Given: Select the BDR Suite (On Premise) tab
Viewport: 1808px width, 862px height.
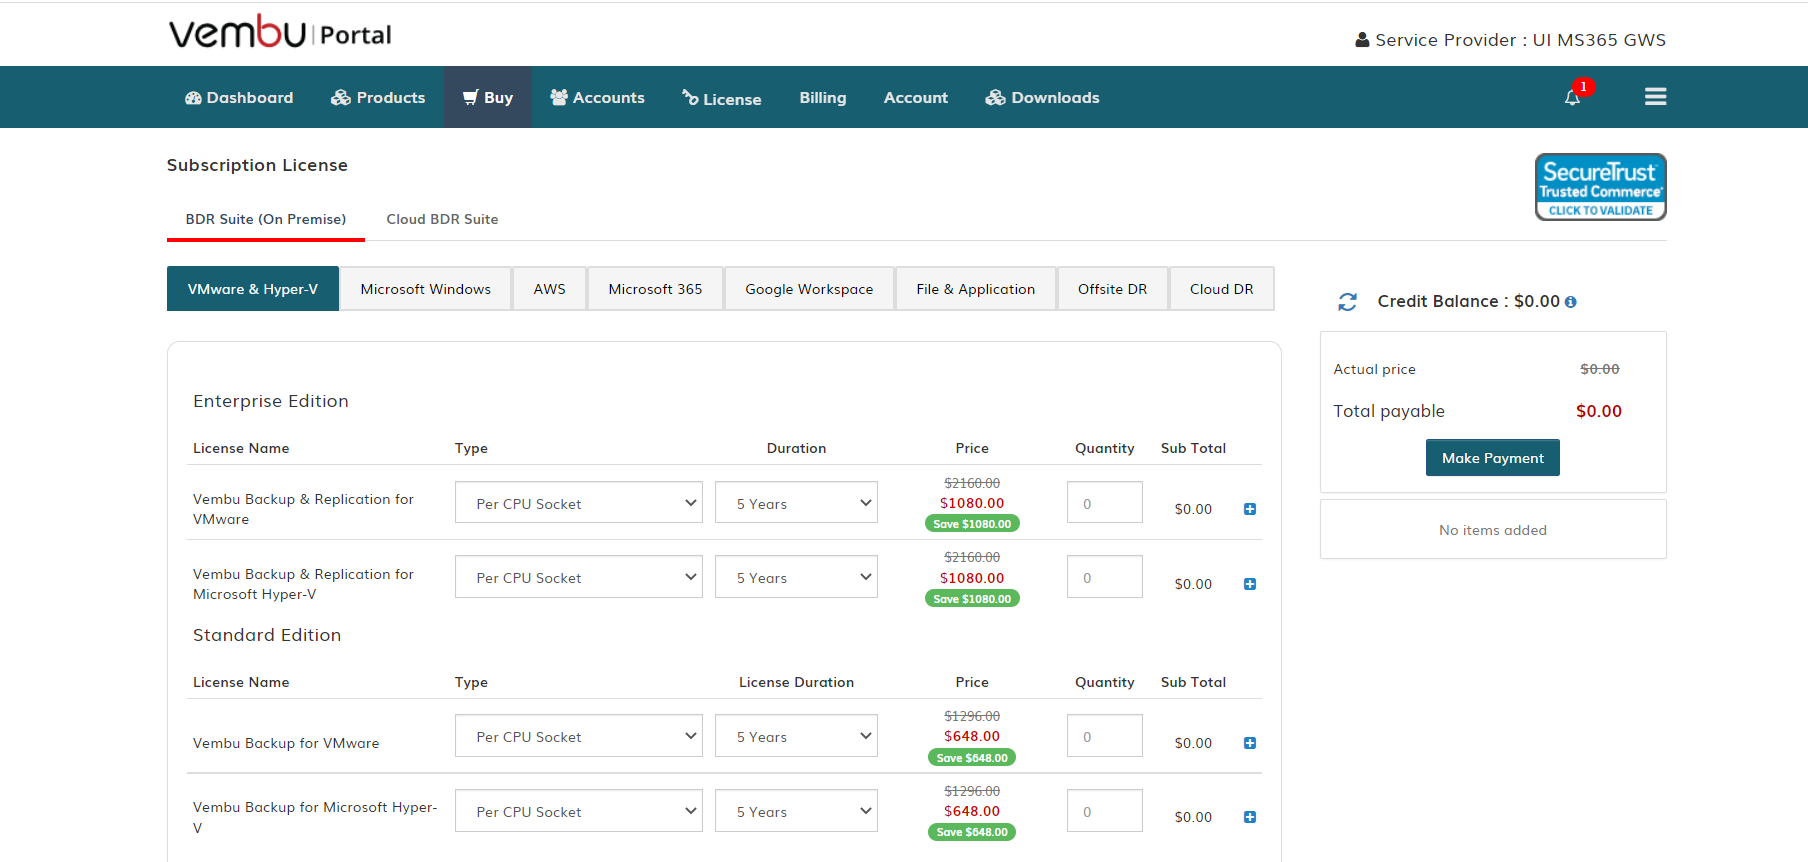Looking at the screenshot, I should coord(266,219).
